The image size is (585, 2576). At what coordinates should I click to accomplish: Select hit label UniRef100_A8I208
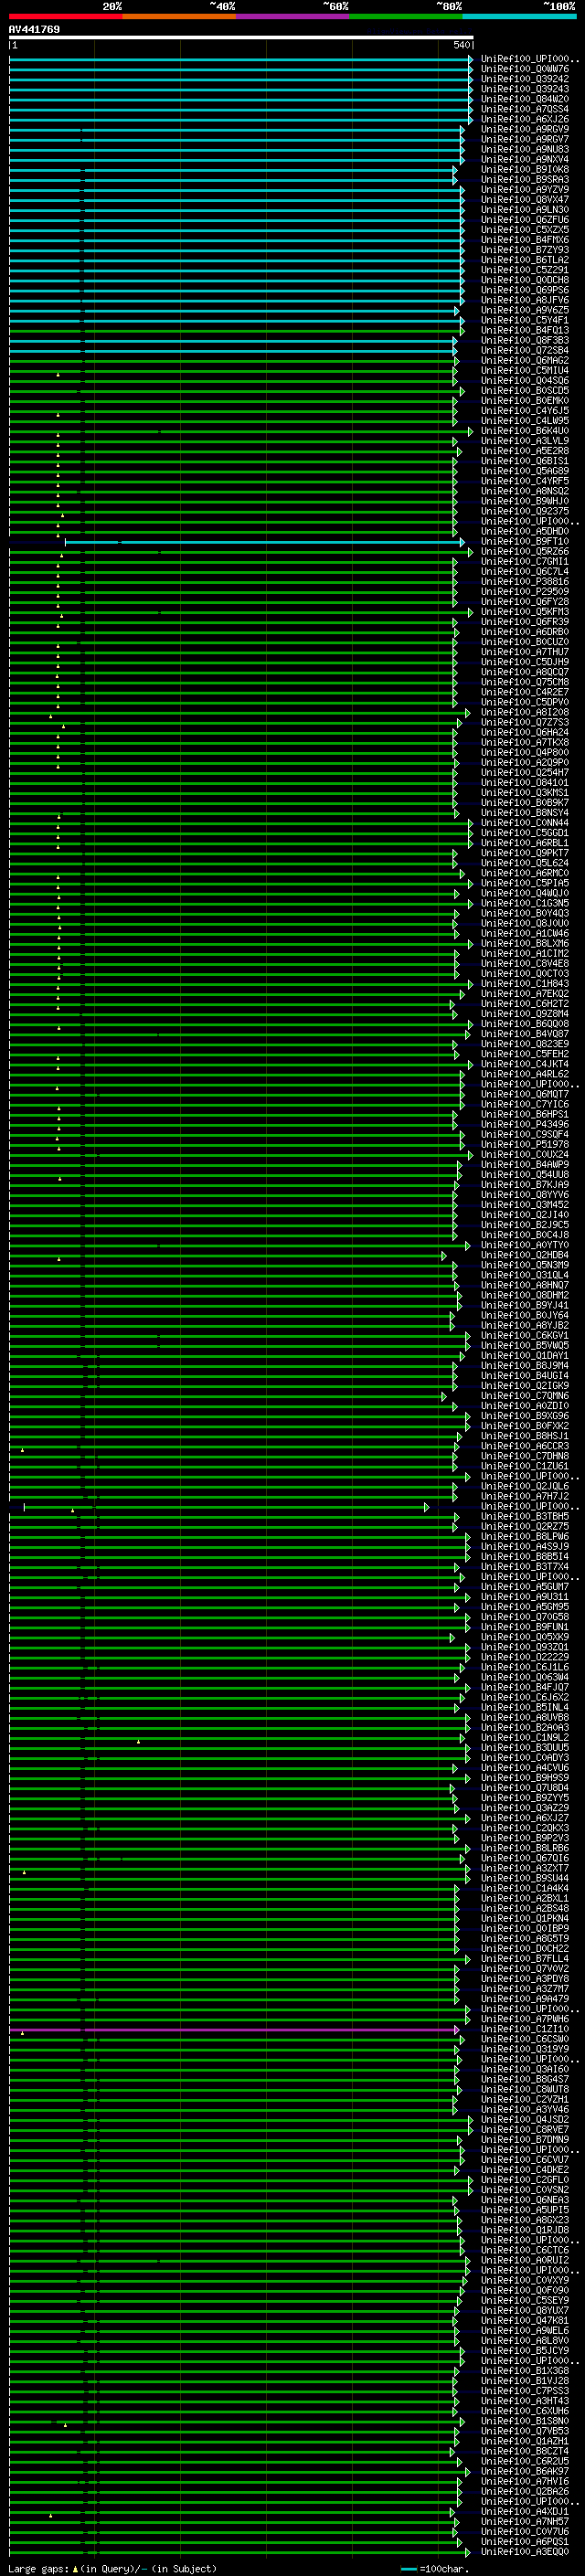pos(525,712)
